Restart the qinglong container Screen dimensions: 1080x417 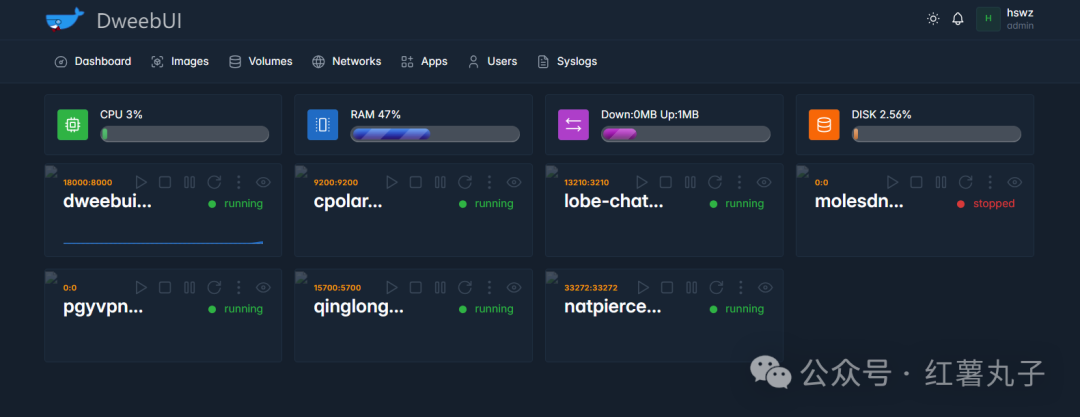coord(465,287)
